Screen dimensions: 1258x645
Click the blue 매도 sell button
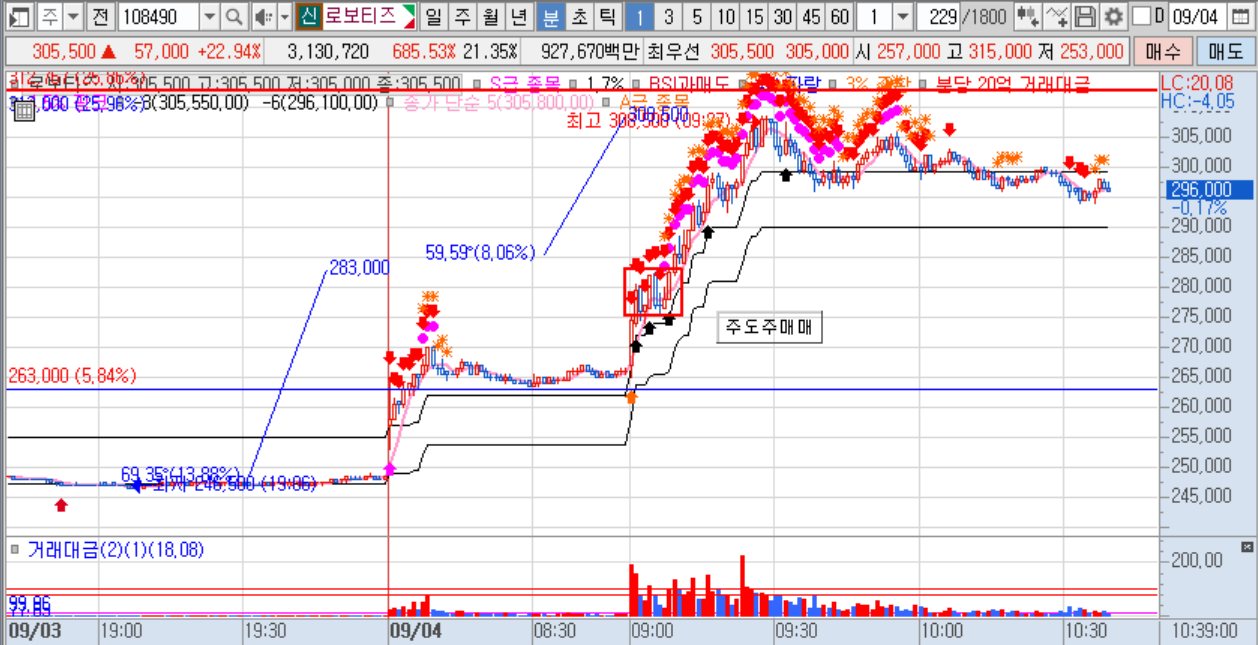point(1224,52)
